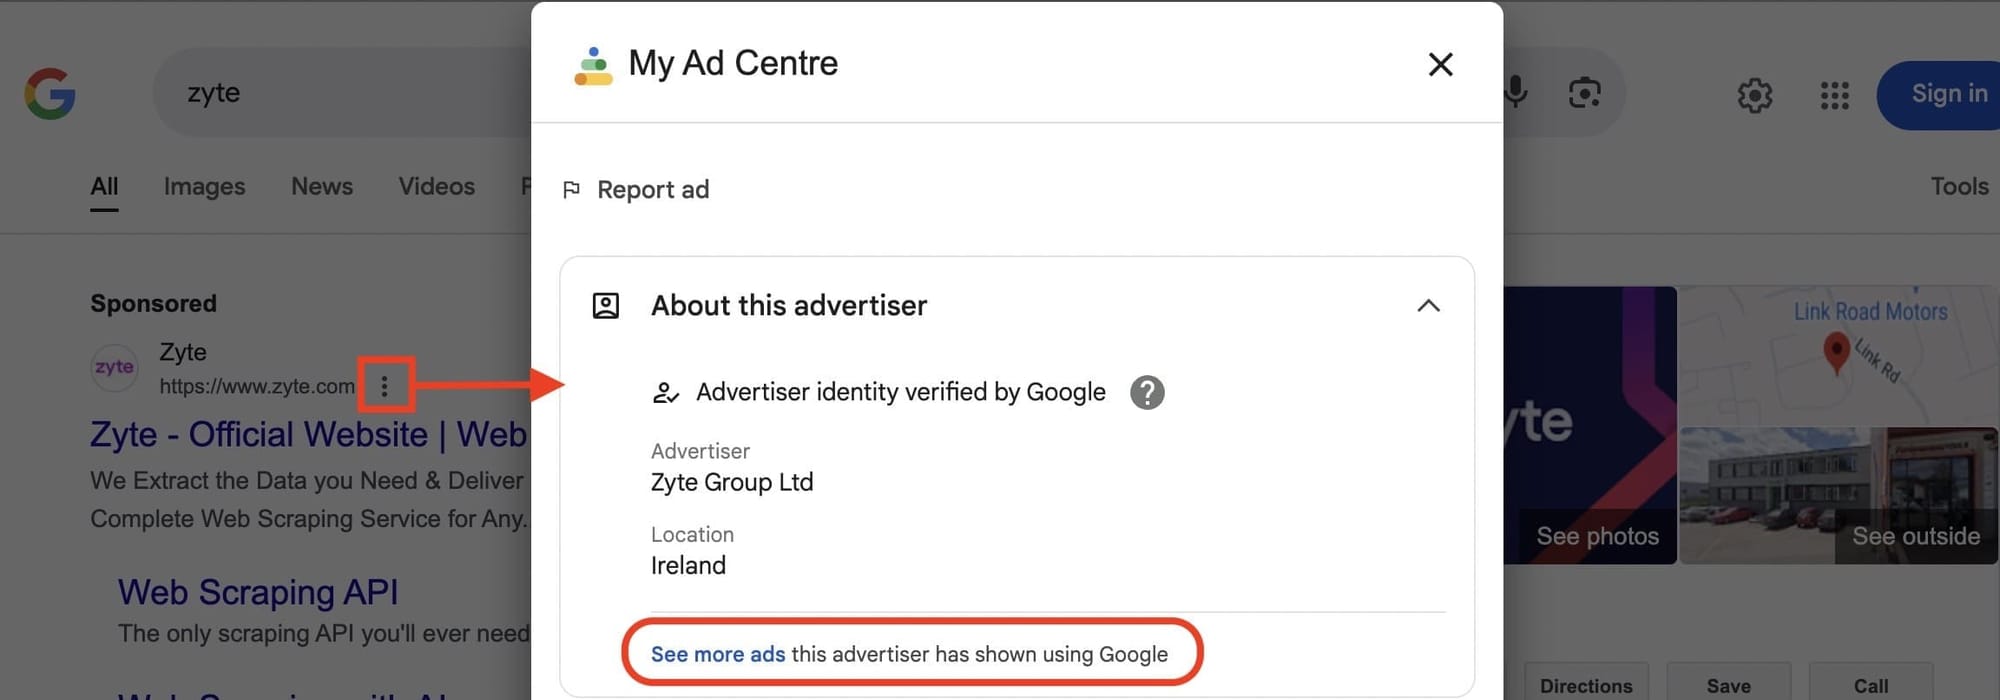This screenshot has height=700, width=2000.
Task: Click the My Ad Centre logo icon
Action: tap(592, 63)
